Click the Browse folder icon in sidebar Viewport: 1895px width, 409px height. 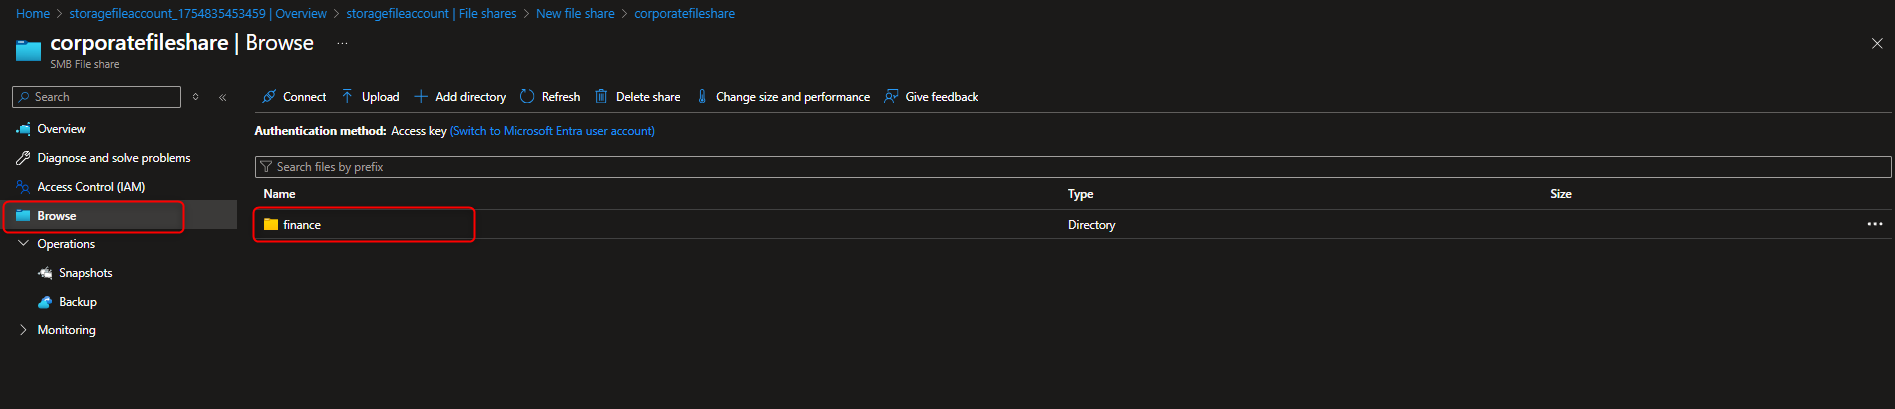pyautogui.click(x=23, y=216)
